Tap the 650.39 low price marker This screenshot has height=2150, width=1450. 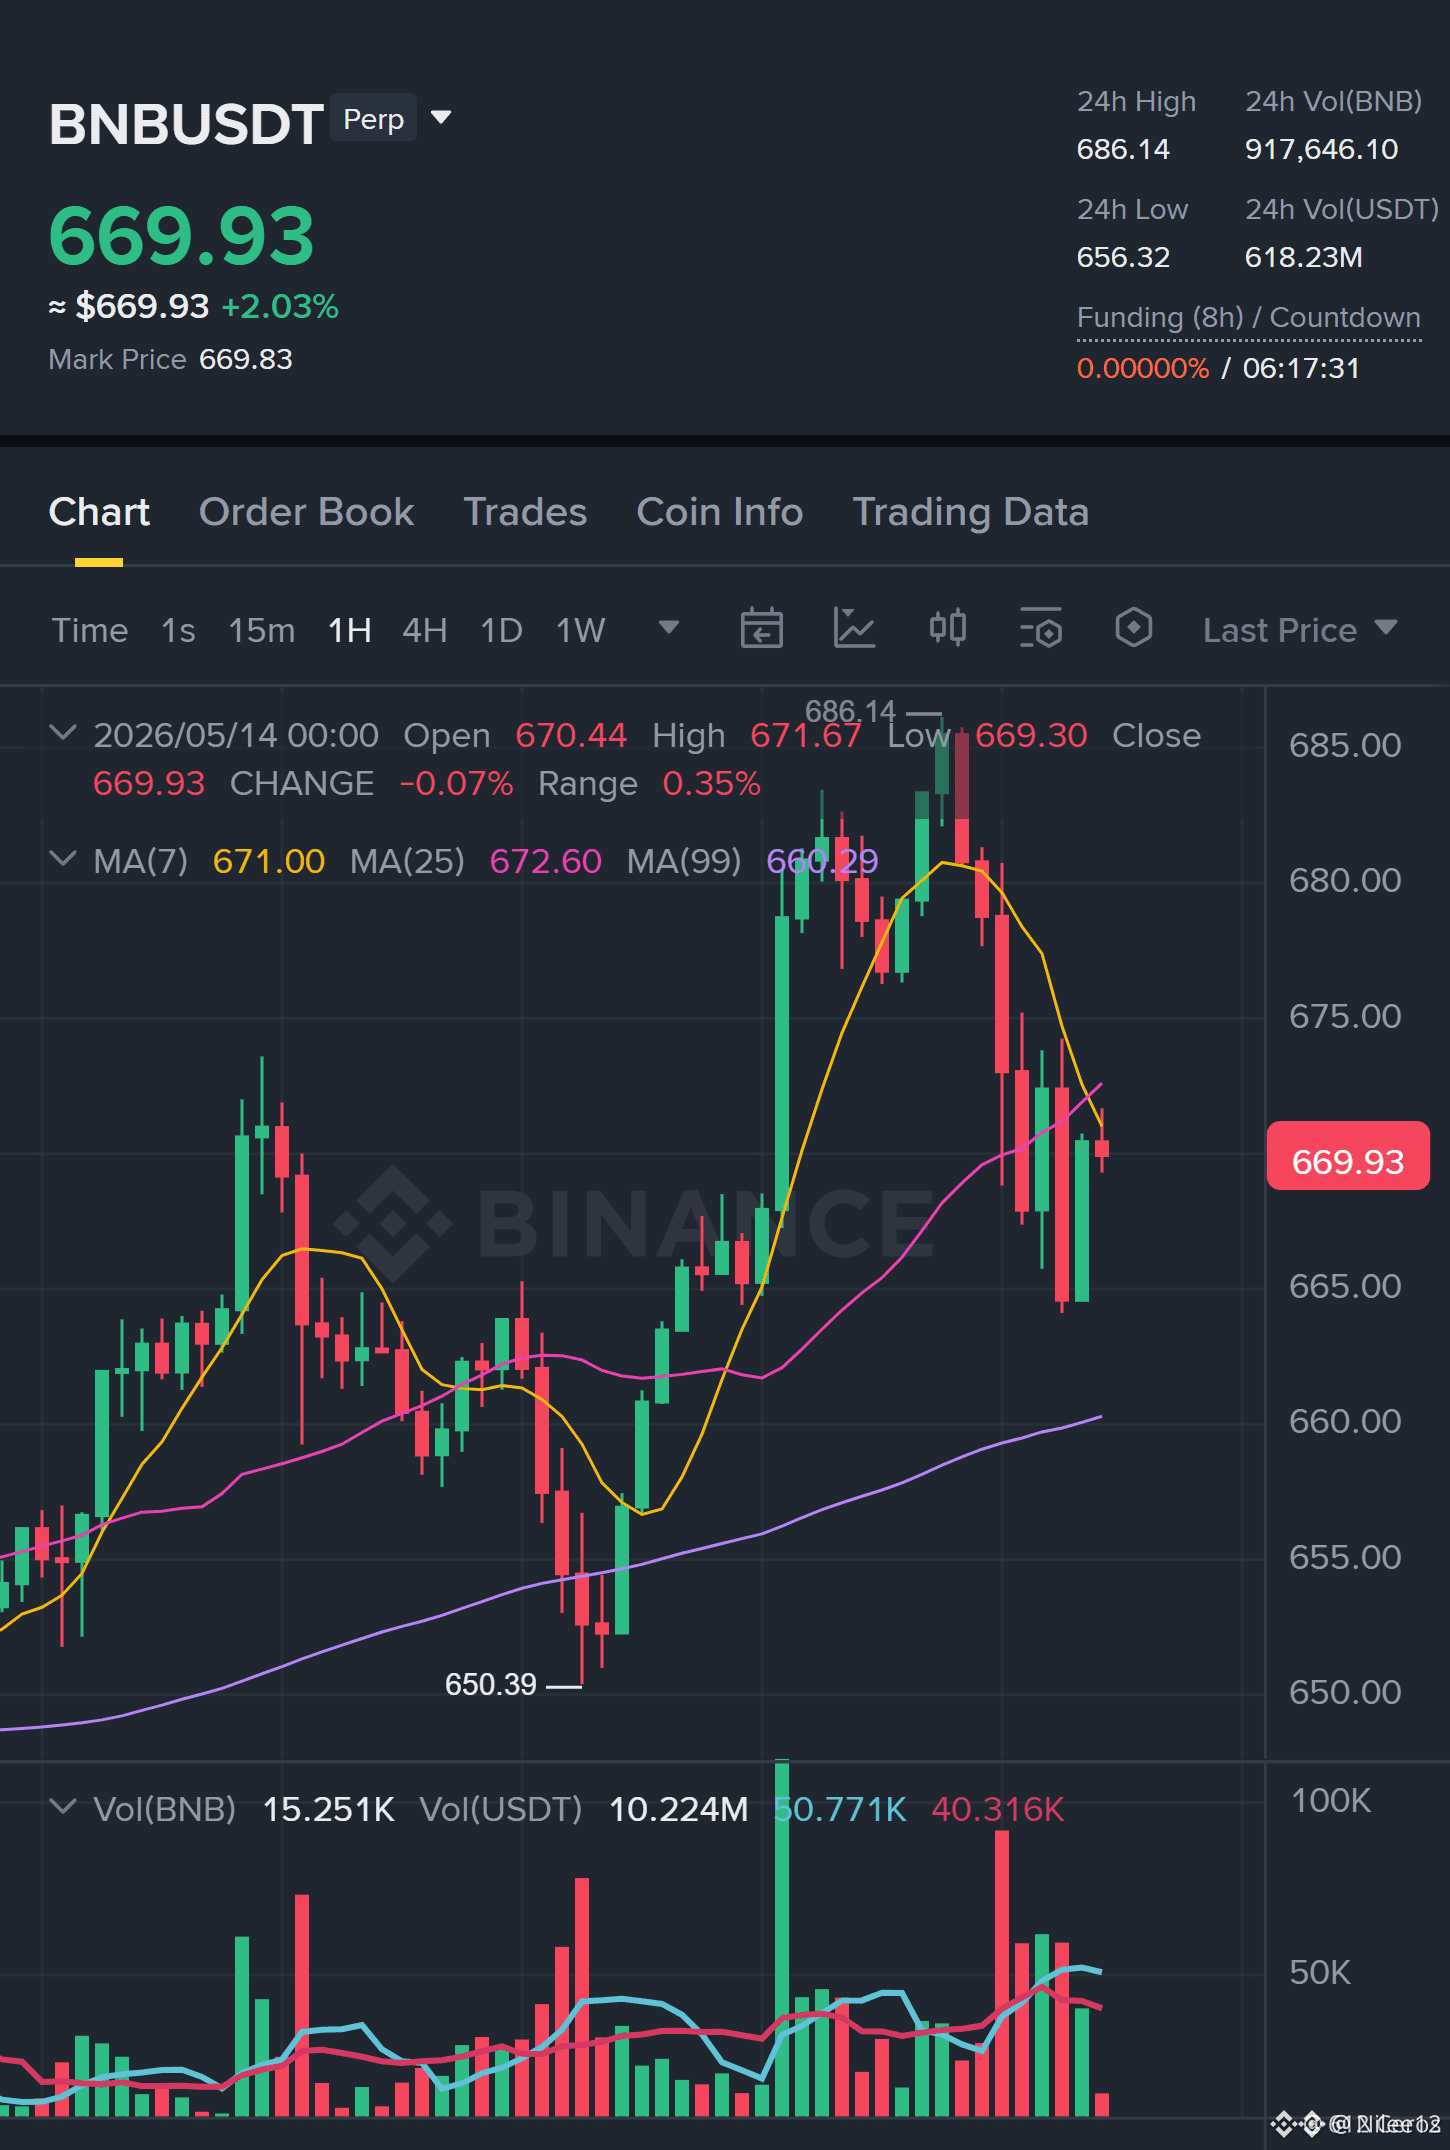tap(491, 1685)
